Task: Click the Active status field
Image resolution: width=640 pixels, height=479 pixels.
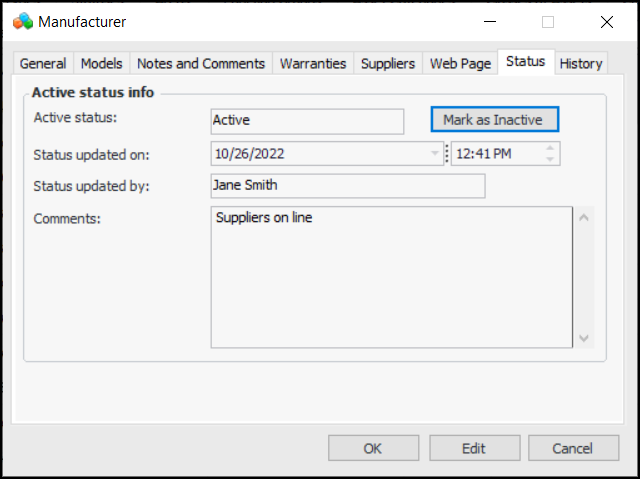Action: point(307,121)
